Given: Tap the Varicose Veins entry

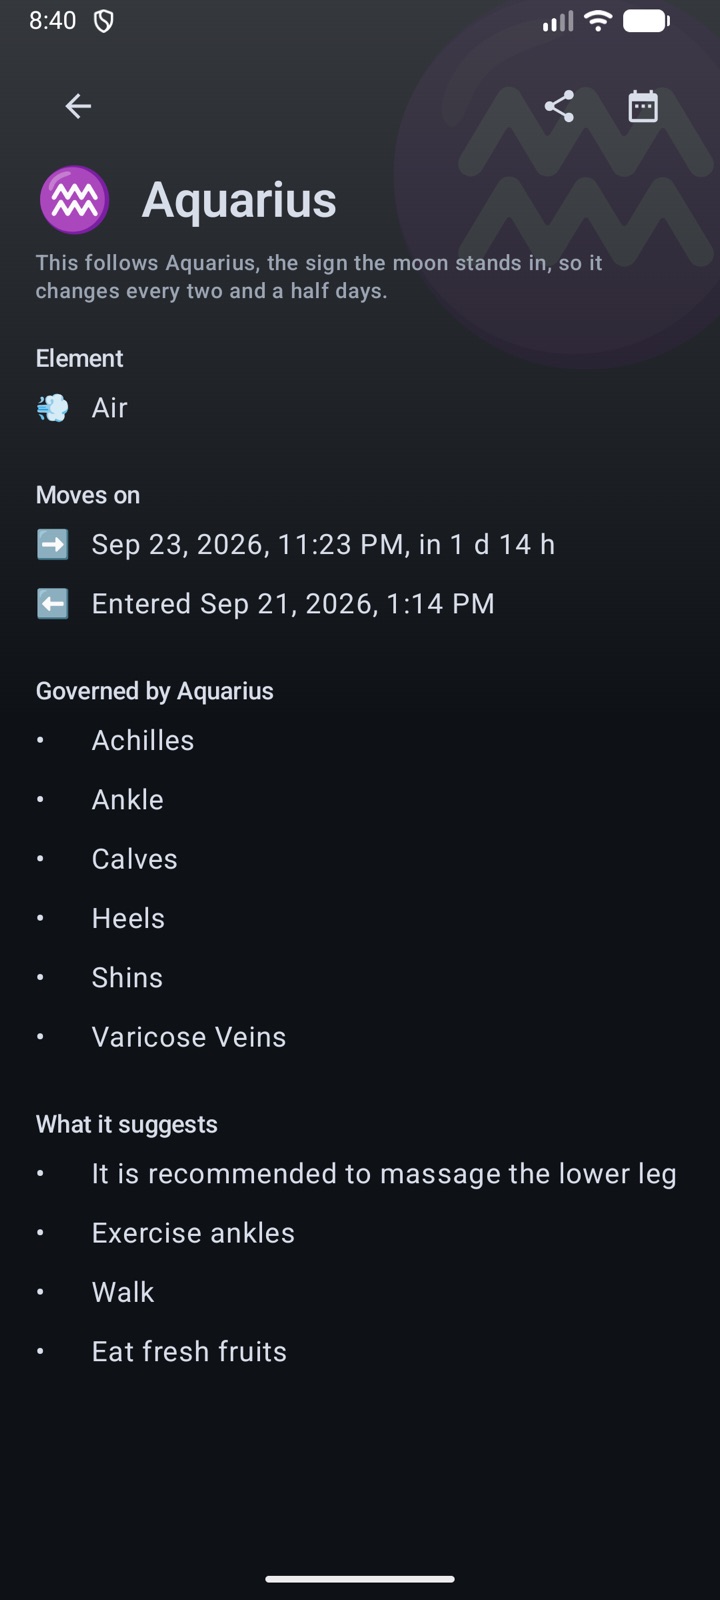Looking at the screenshot, I should coord(189,1037).
